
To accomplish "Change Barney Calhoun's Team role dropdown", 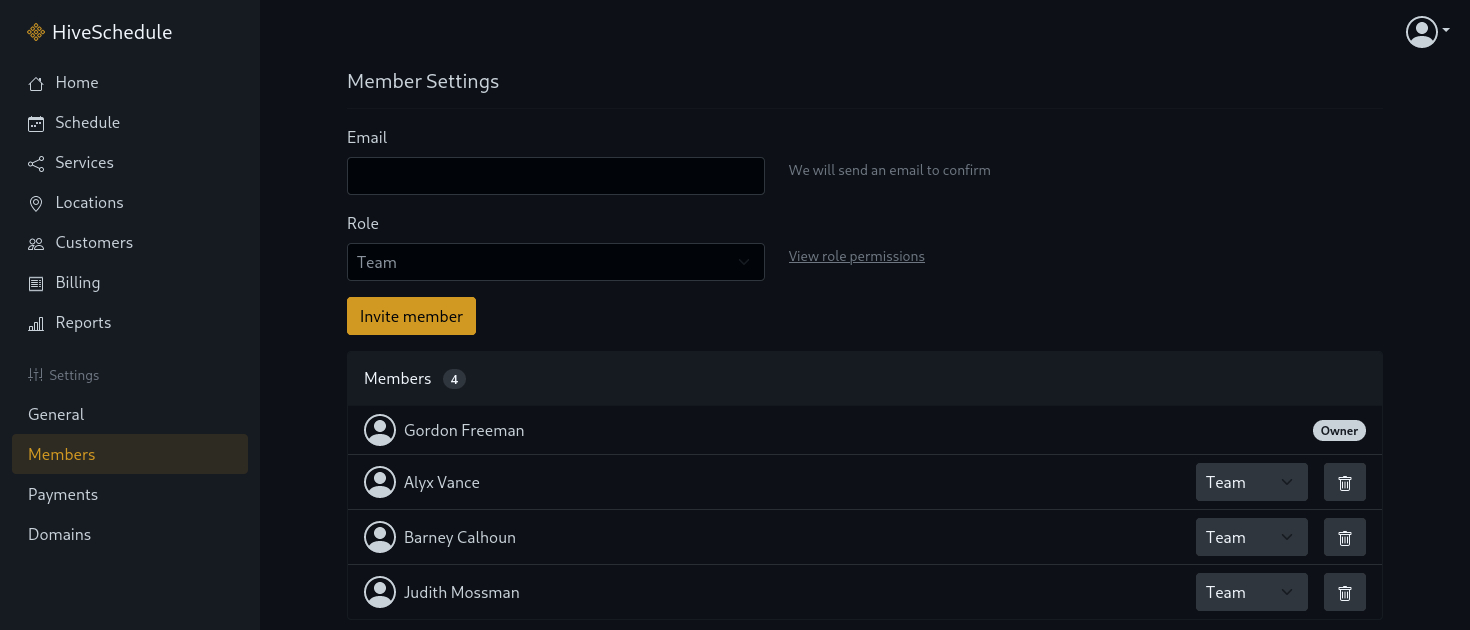I will pyautogui.click(x=1252, y=537).
